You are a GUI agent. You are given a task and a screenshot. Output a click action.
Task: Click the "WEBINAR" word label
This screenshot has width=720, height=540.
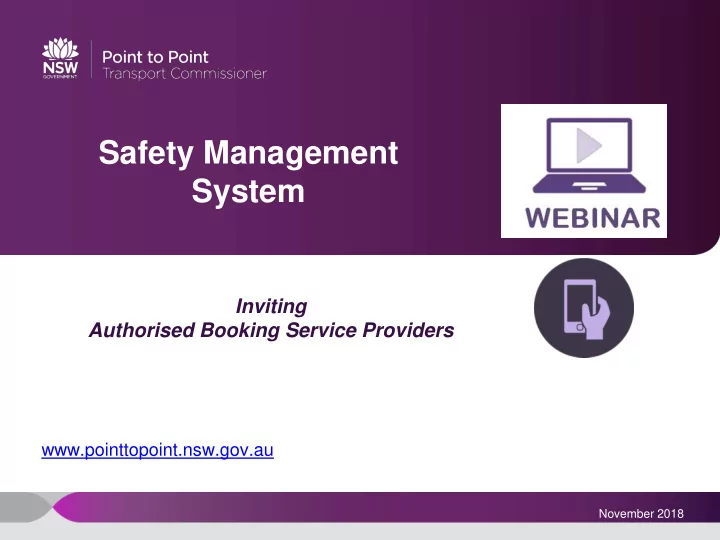[x=593, y=218]
